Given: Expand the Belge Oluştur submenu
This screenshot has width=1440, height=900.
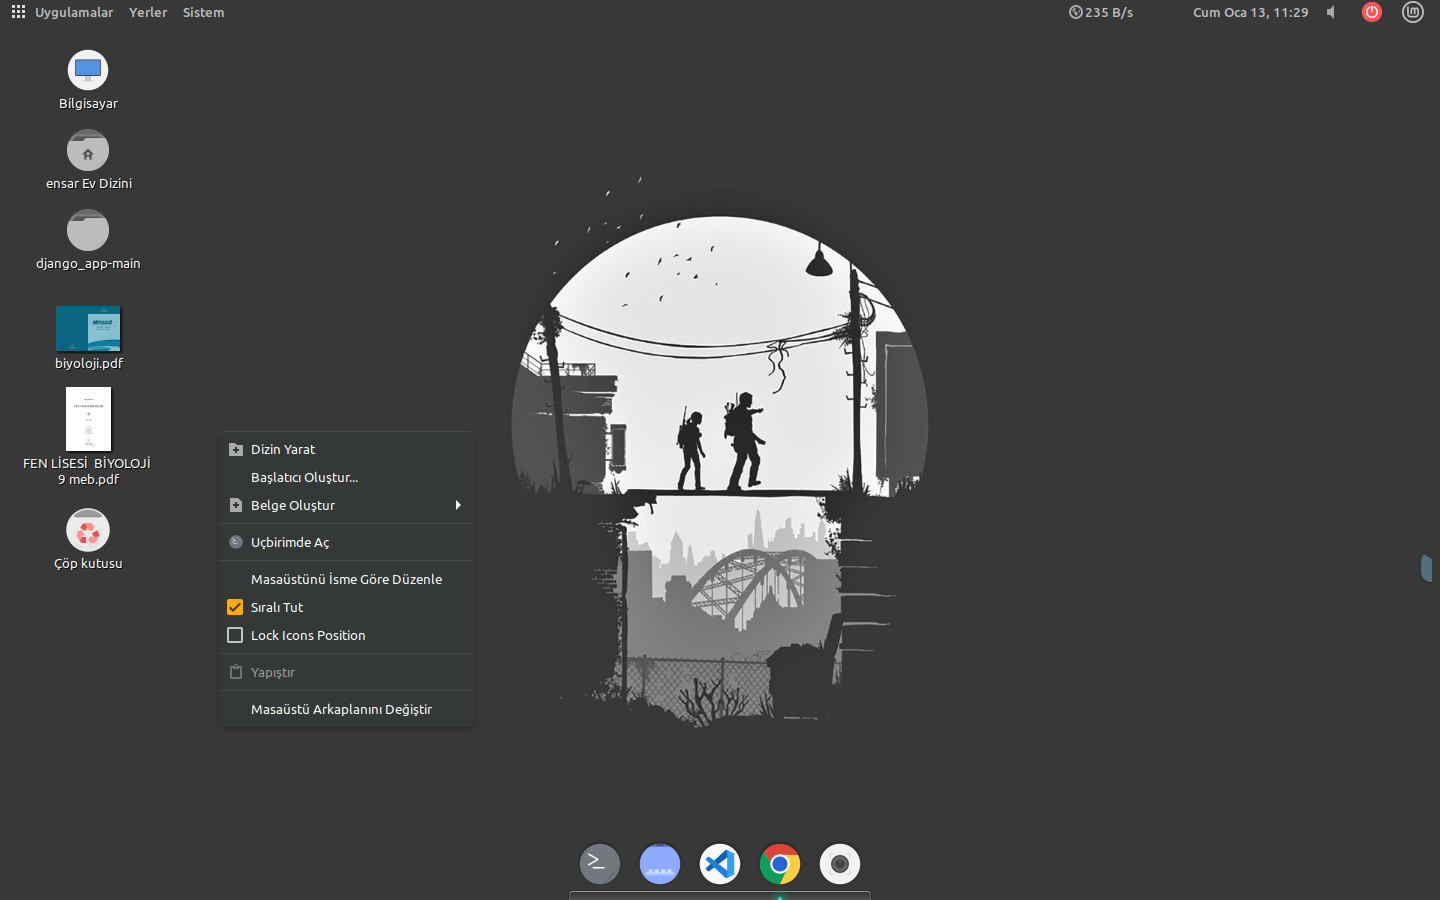Looking at the screenshot, I should coord(346,505).
